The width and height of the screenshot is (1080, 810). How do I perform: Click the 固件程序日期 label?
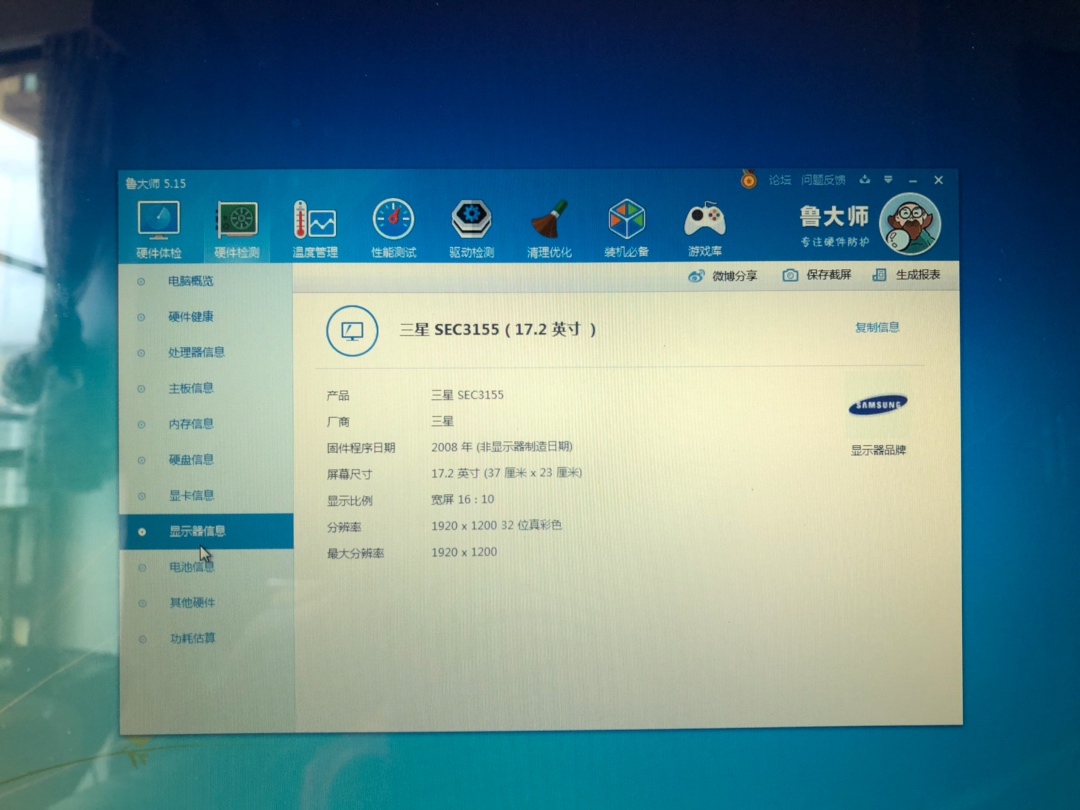tap(361, 448)
